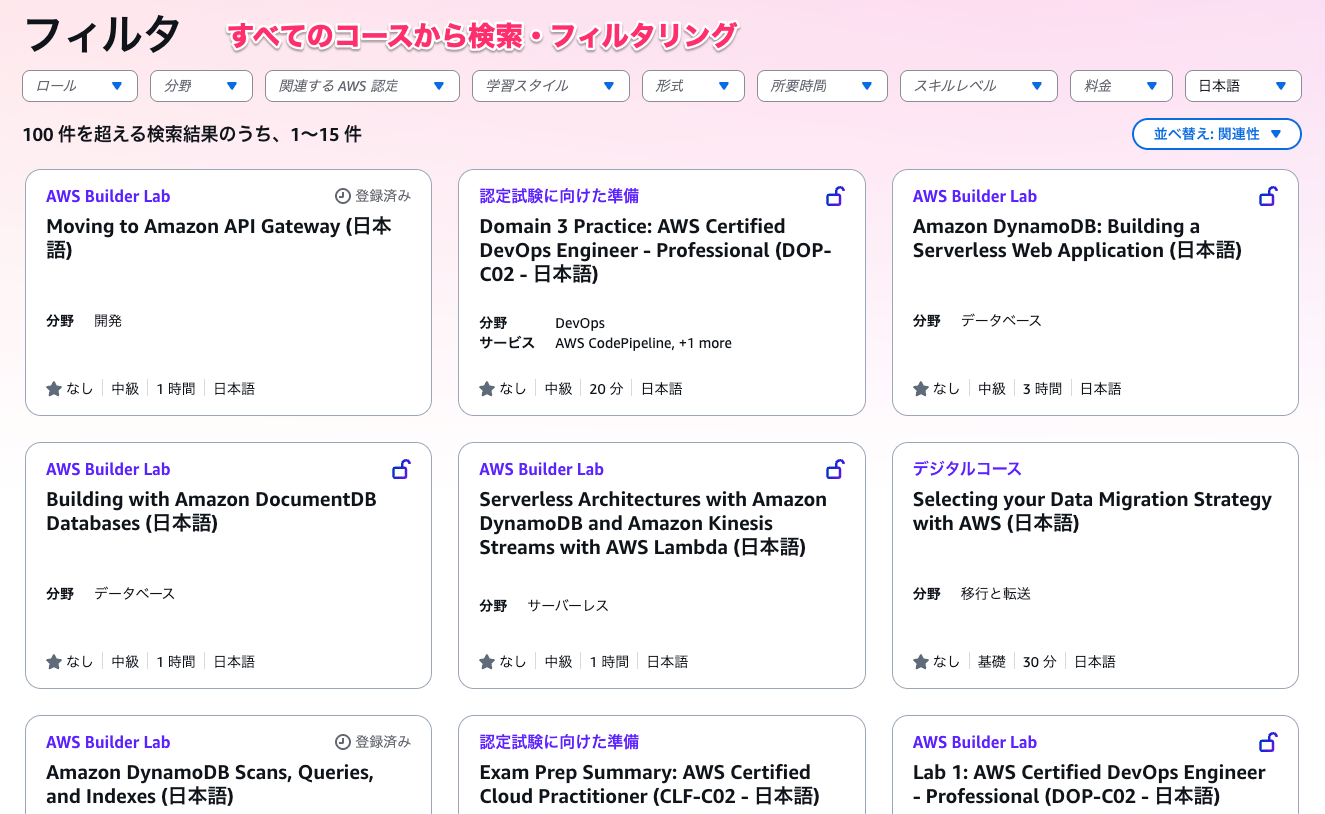Click DevOps 分野 value on Domain 3 card
Viewport: 1325px width, 814px height.
click(x=580, y=323)
